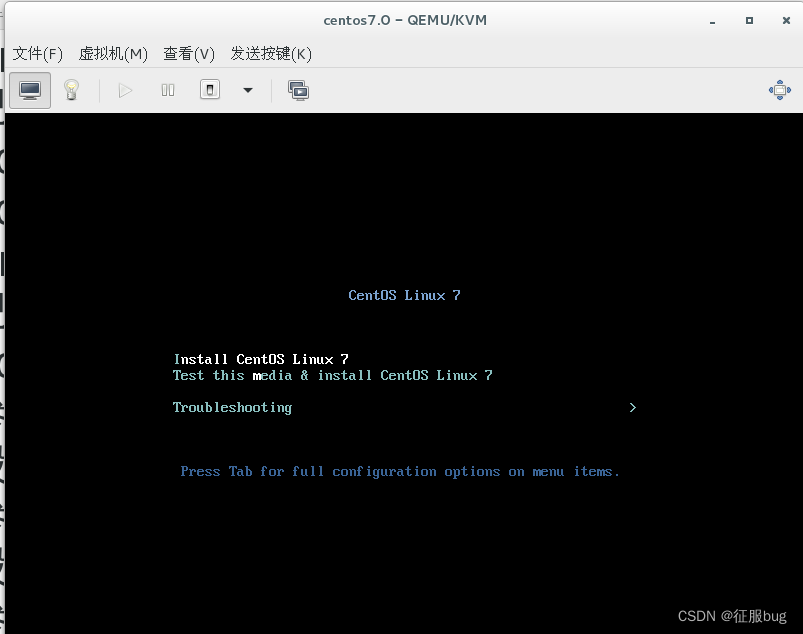Close the centos7.0 QEMU/KVM window
The width and height of the screenshot is (803, 634).
coord(786,20)
